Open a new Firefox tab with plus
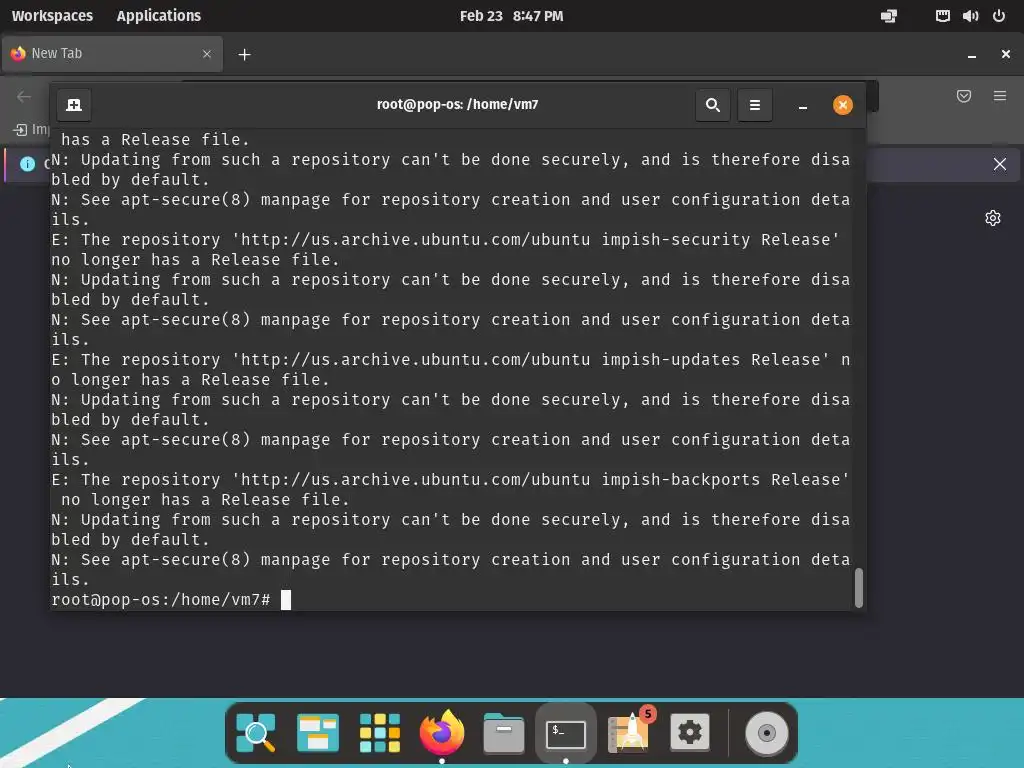 tap(244, 55)
